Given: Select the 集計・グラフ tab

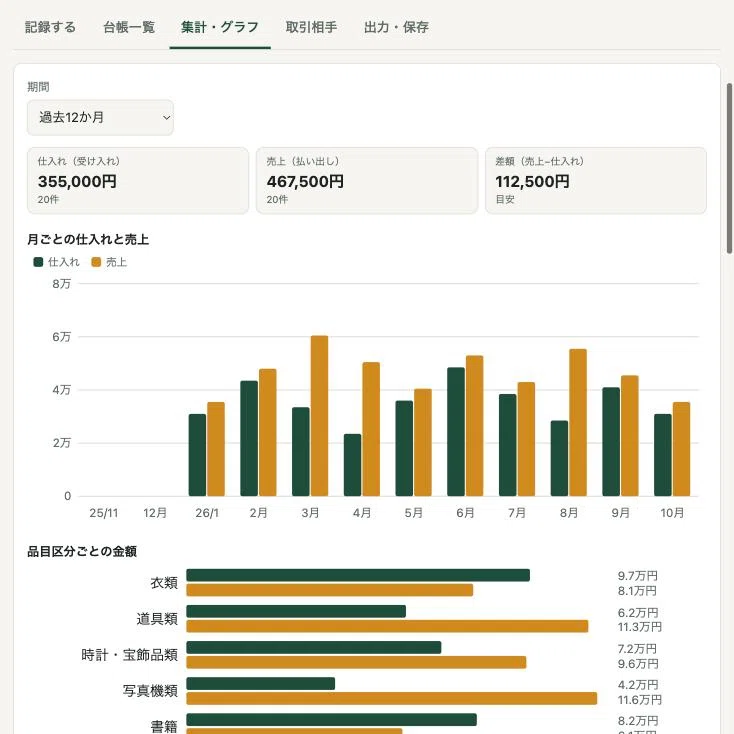Looking at the screenshot, I should [220, 27].
